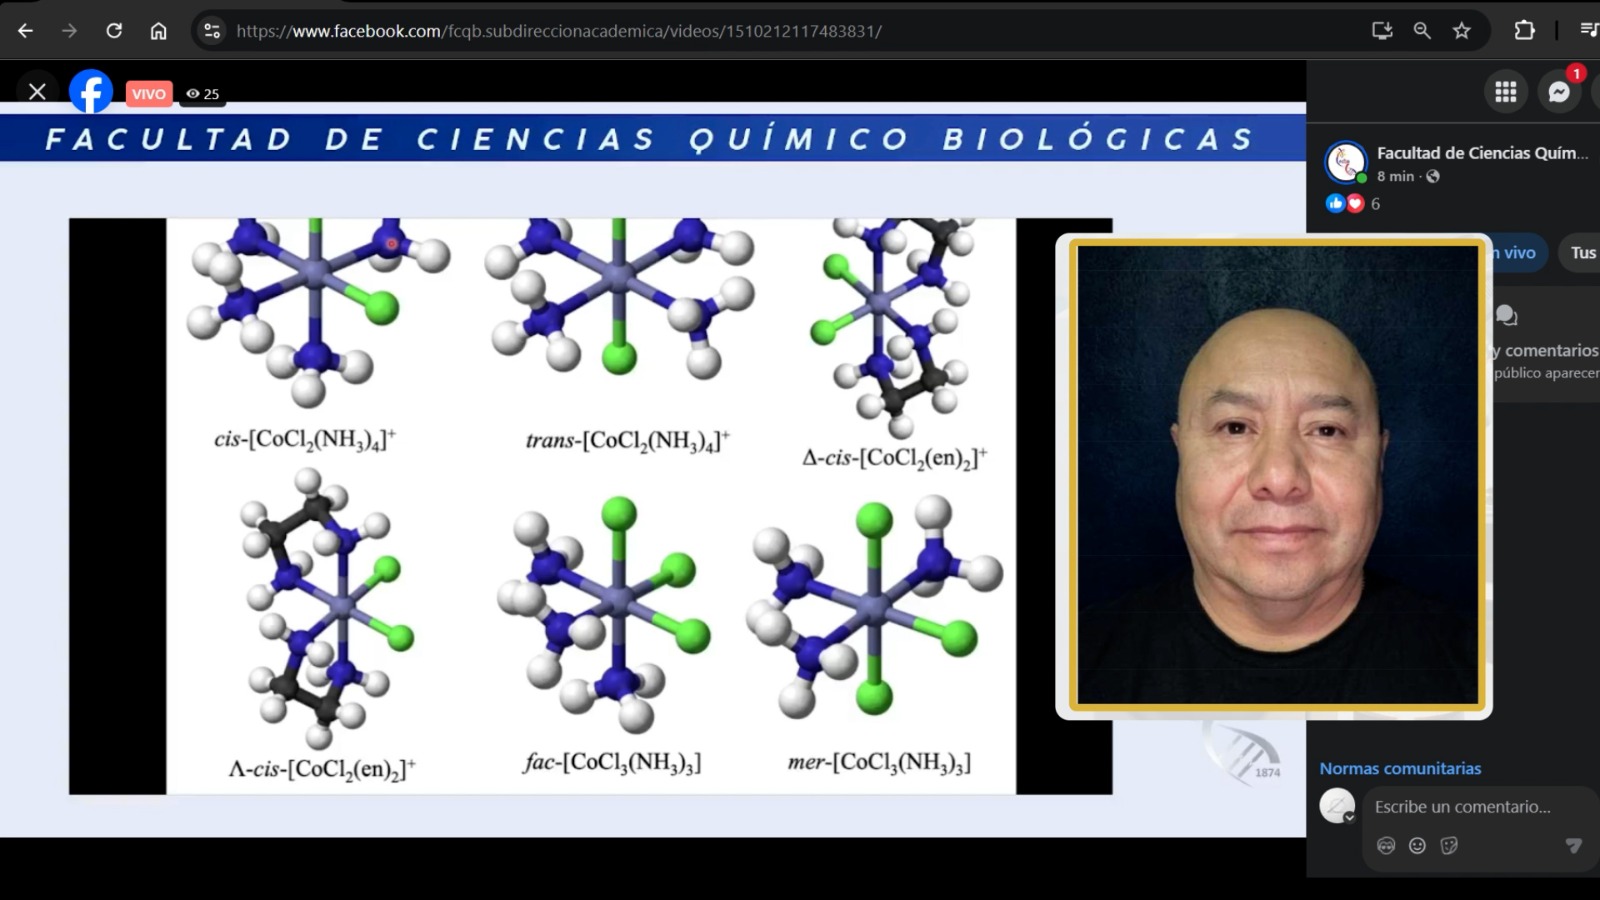The height and width of the screenshot is (900, 1600).
Task: Open Messenger with one notification
Action: pos(1558,92)
